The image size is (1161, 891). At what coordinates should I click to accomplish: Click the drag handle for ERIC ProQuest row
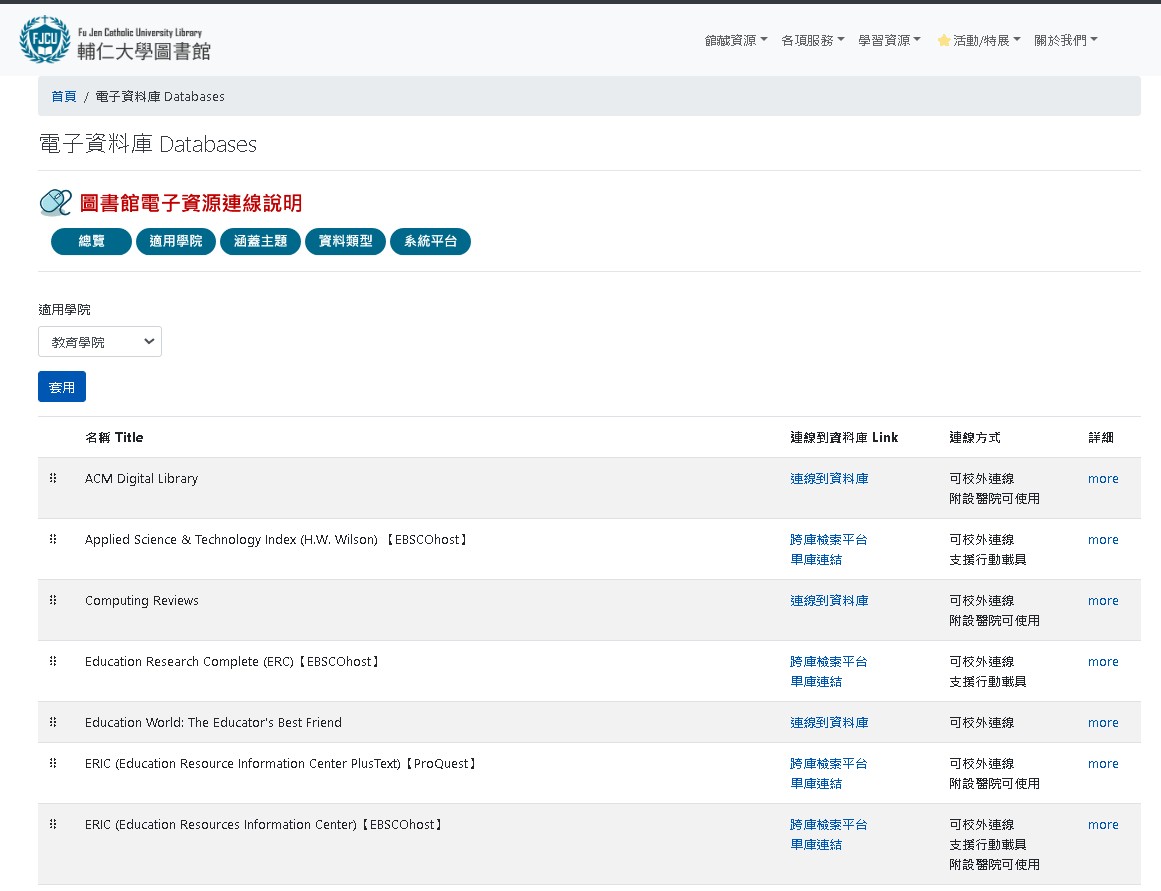click(x=53, y=763)
